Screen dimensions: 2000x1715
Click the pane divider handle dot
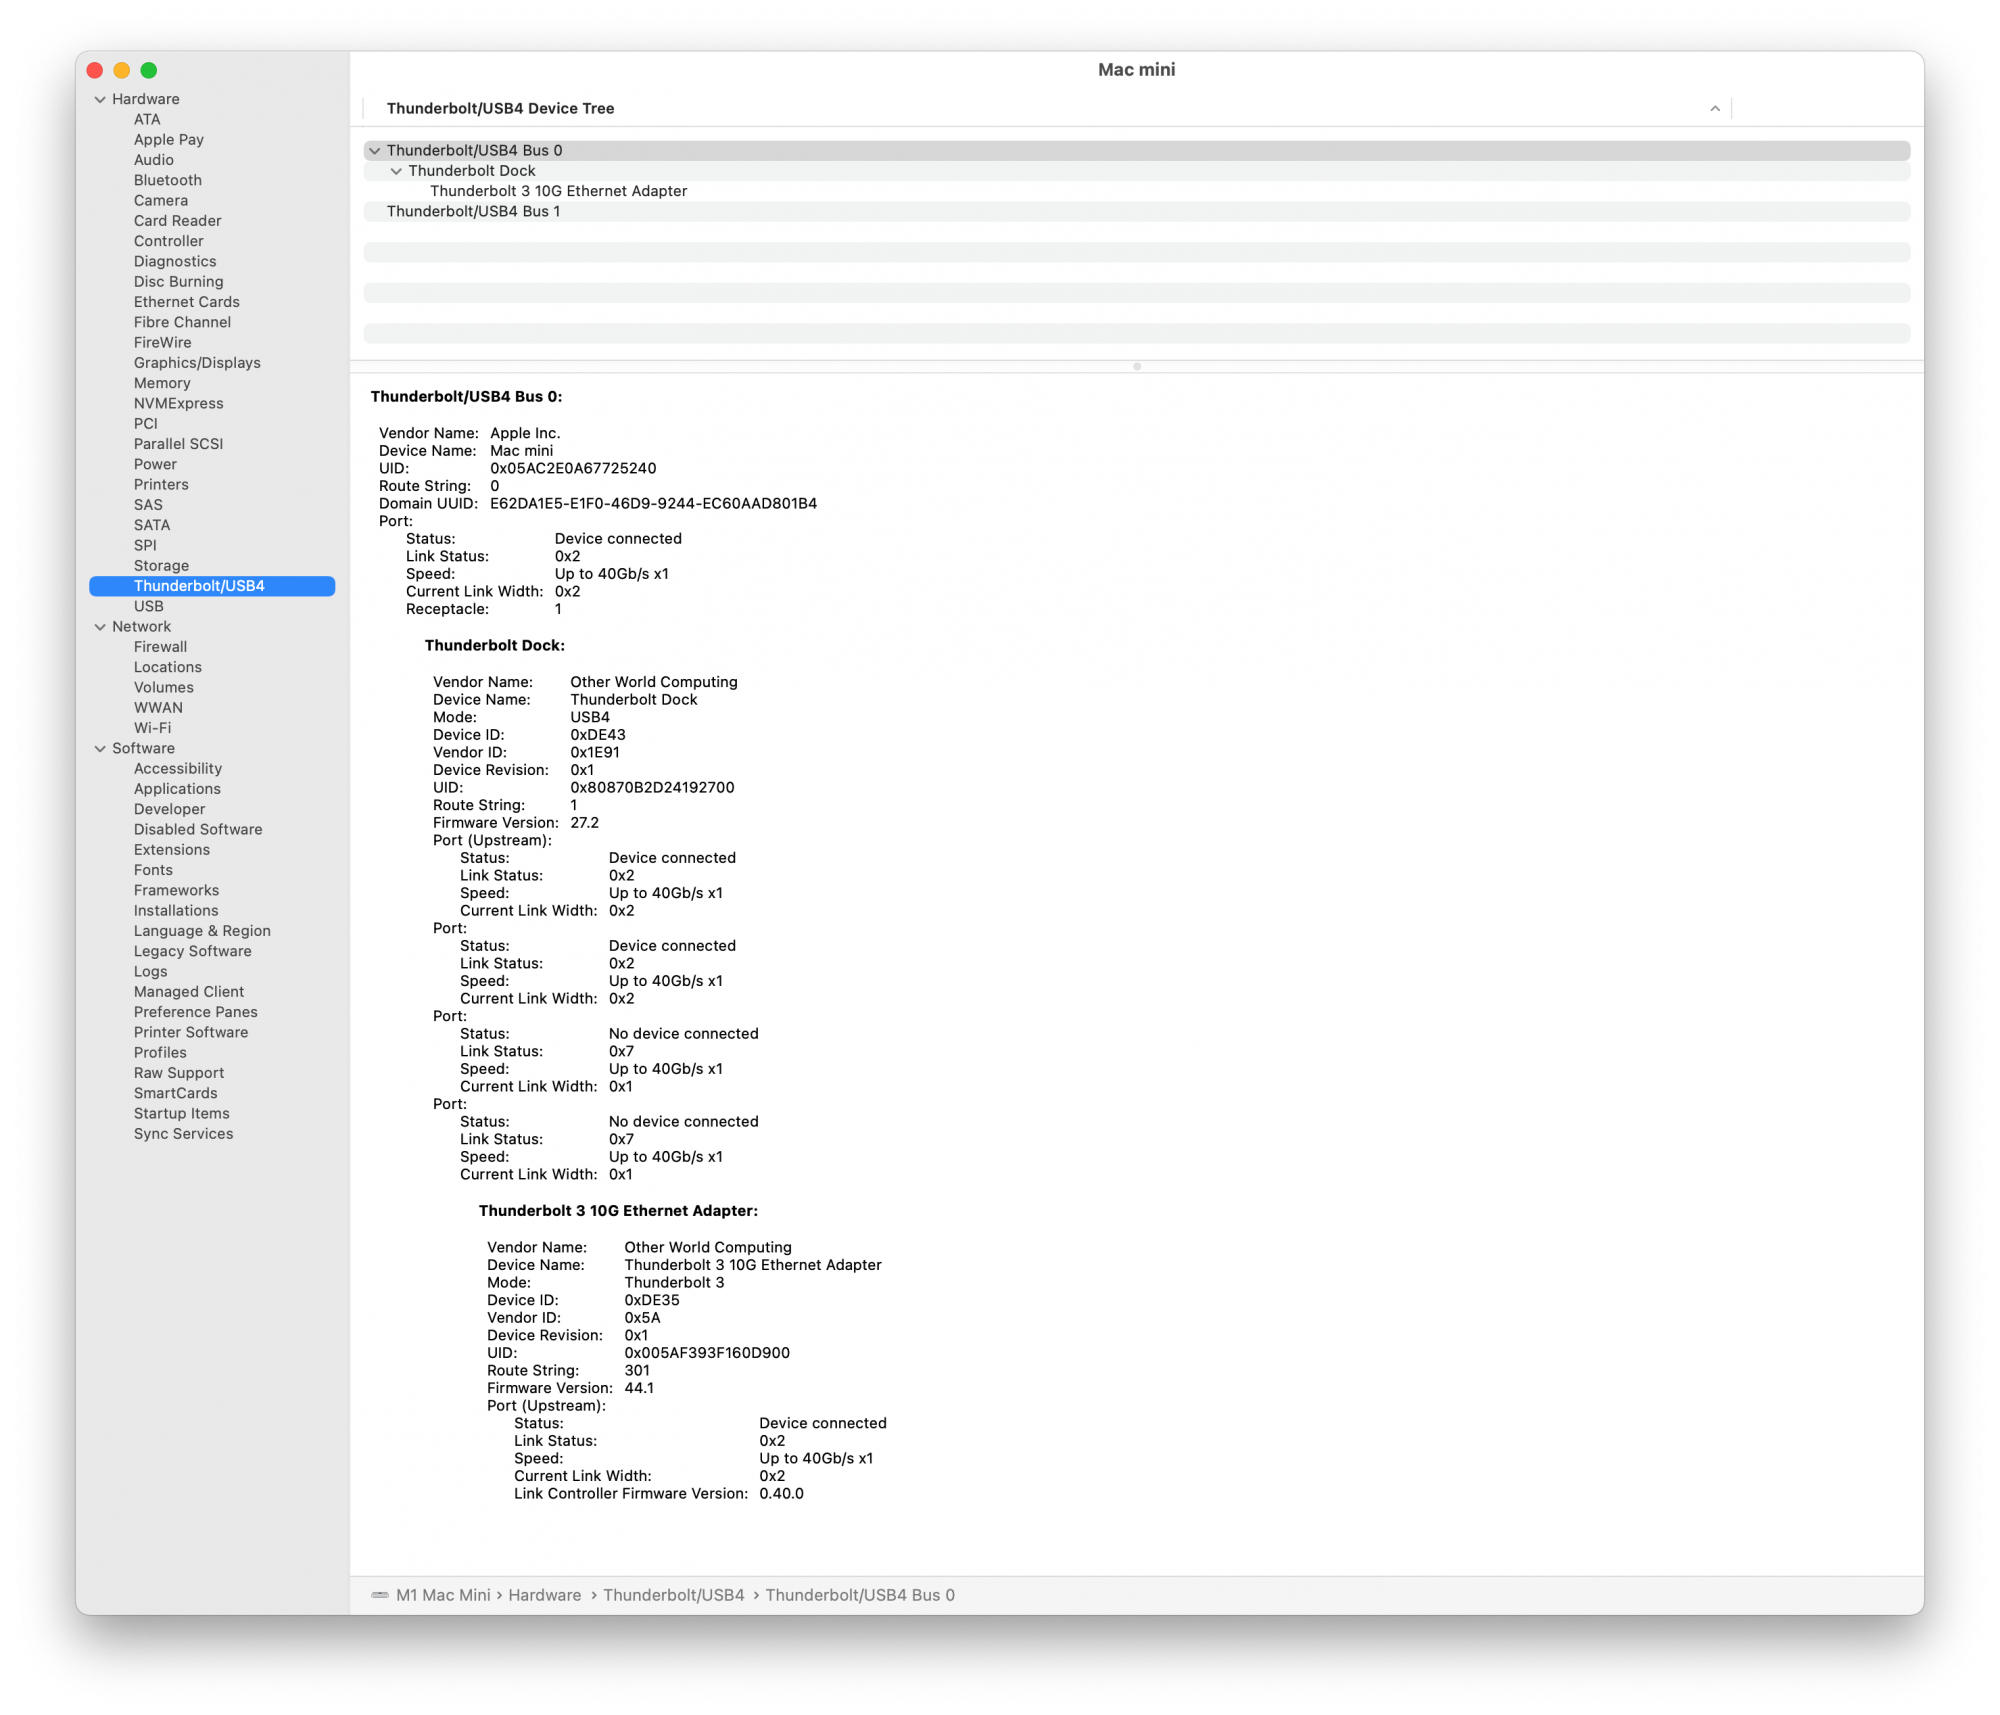[x=1136, y=367]
